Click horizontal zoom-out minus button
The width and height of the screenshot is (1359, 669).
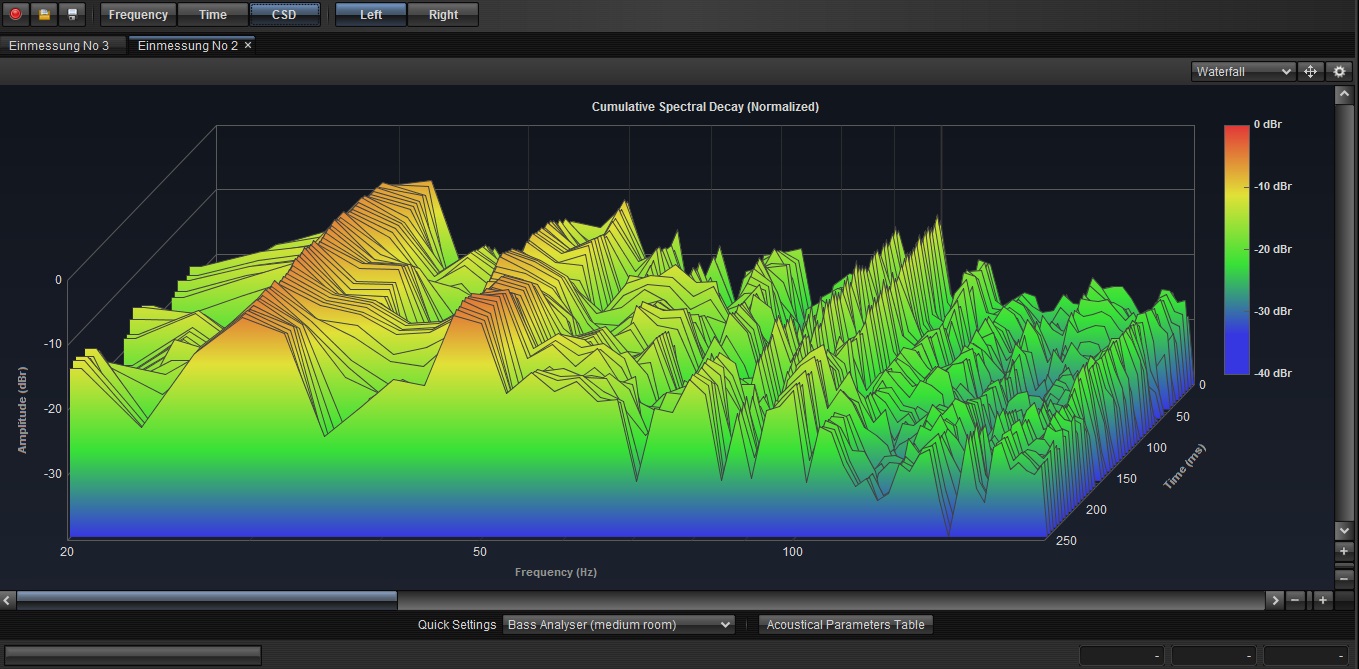pyautogui.click(x=1296, y=600)
